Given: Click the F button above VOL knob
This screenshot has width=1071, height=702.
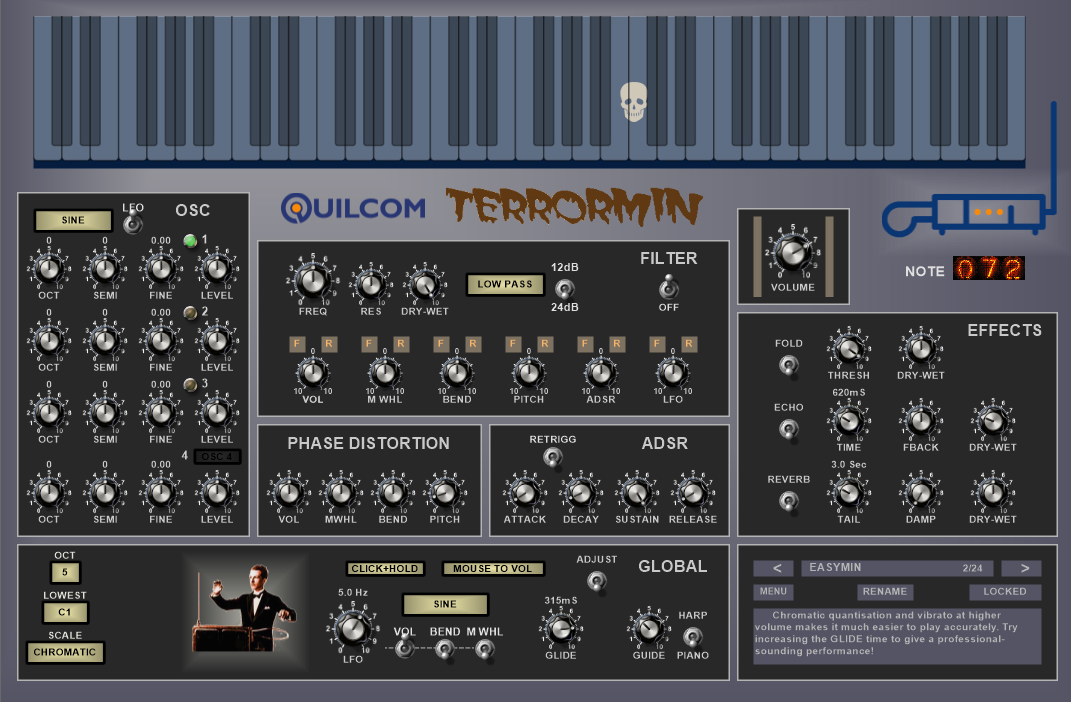Looking at the screenshot, I should [x=297, y=343].
